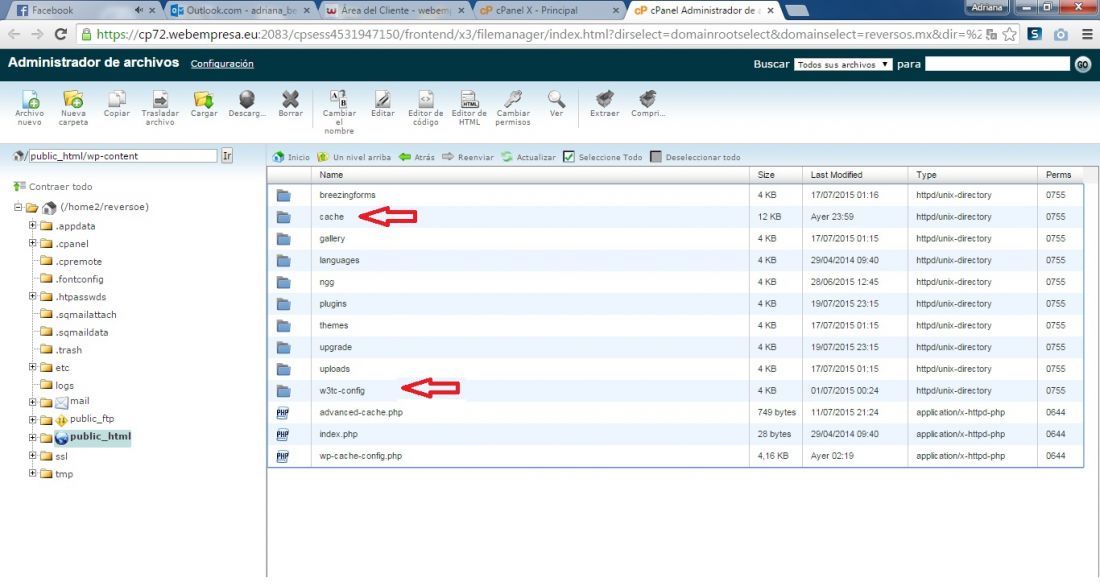Click Deseleccionar todo checkbox

coord(656,157)
